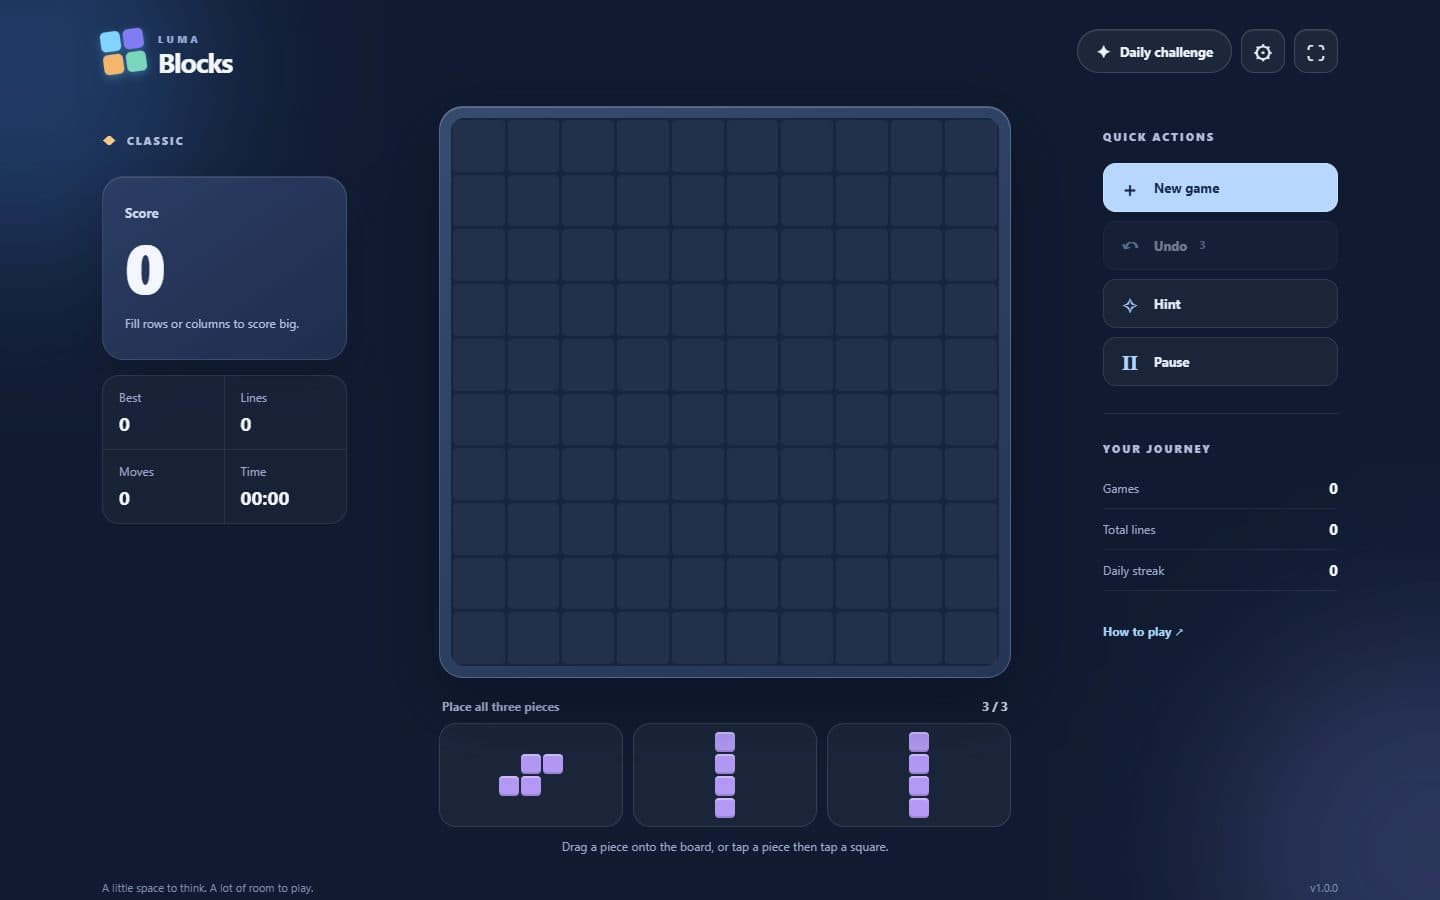Click the CLASSIC mode label
The width and height of the screenshot is (1440, 900).
(155, 141)
